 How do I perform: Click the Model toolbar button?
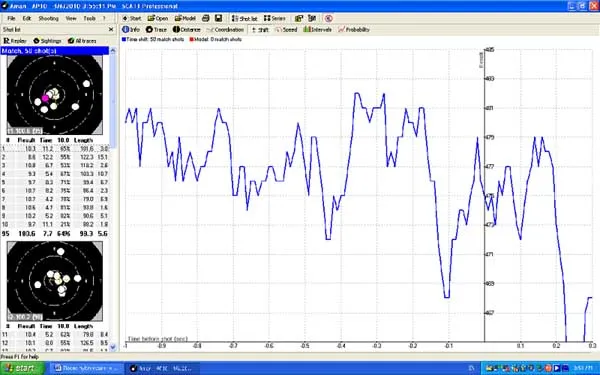pyautogui.click(x=185, y=18)
